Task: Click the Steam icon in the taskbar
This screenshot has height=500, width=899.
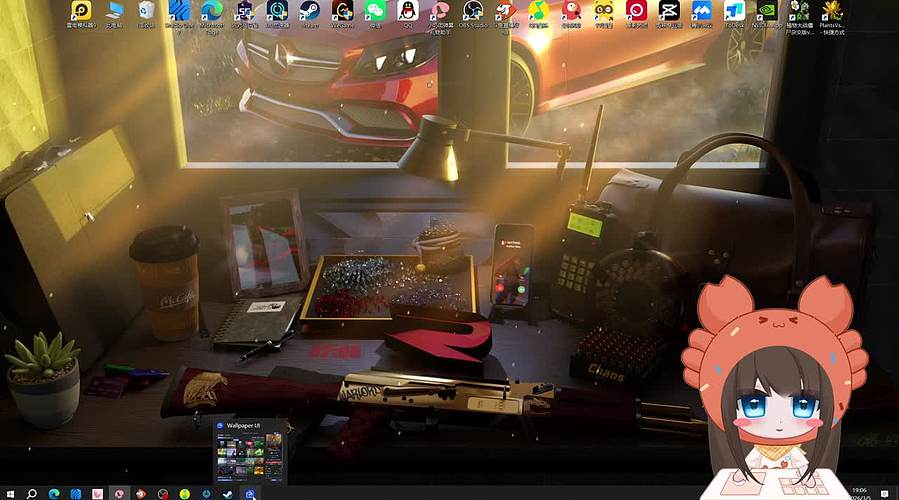Action: [228, 493]
